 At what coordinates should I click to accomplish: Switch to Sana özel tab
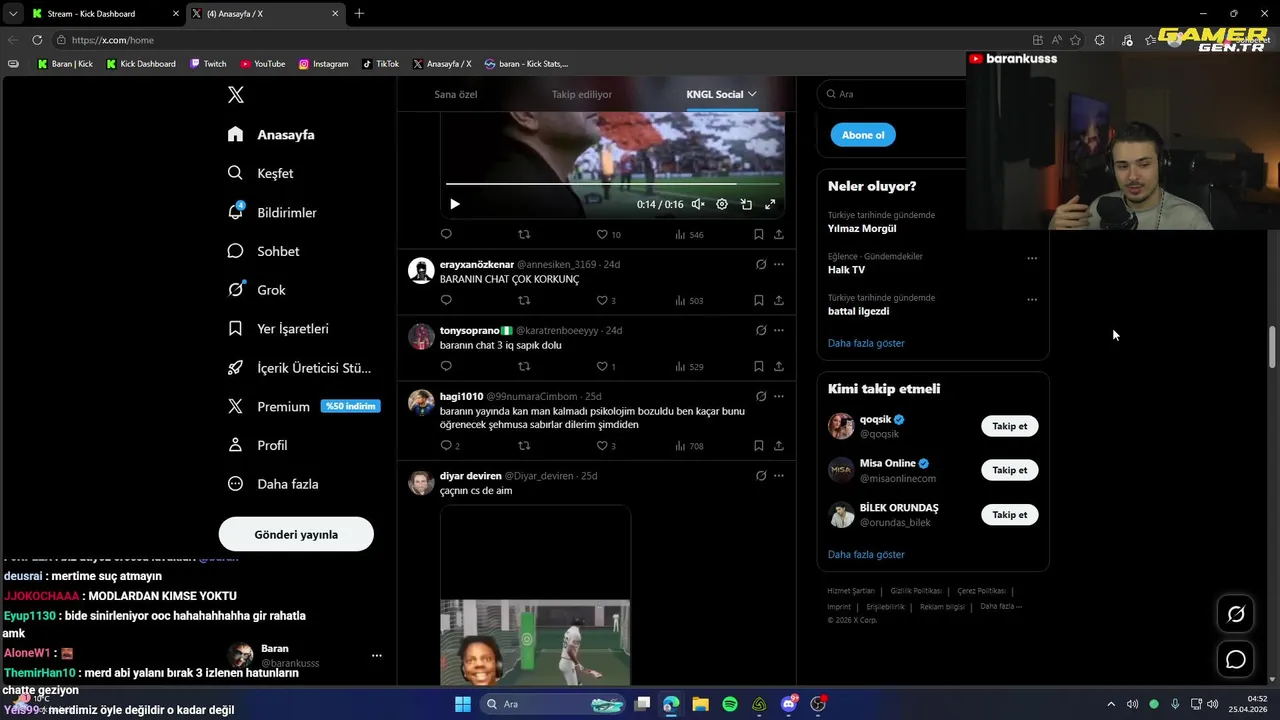click(456, 94)
